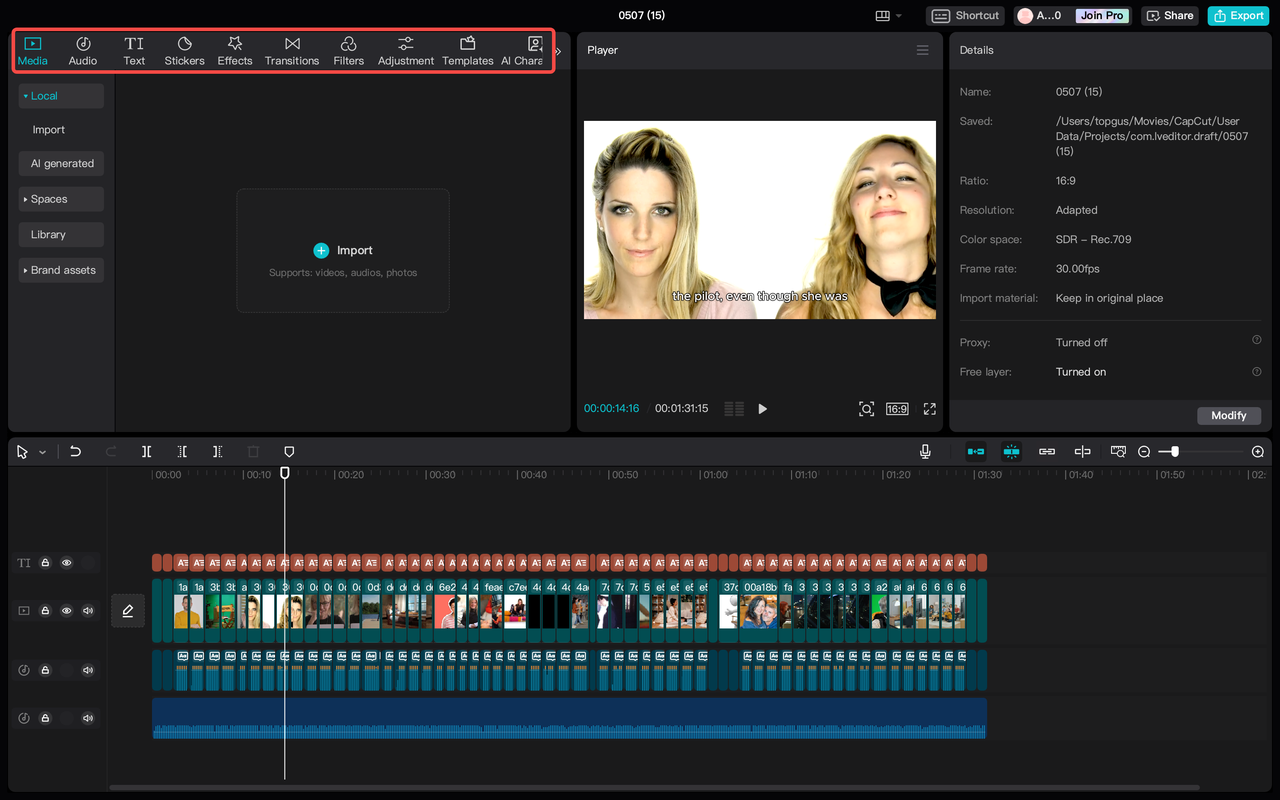Hide the video track with the eye toggle
Viewport: 1280px width, 800px height.
66,610
